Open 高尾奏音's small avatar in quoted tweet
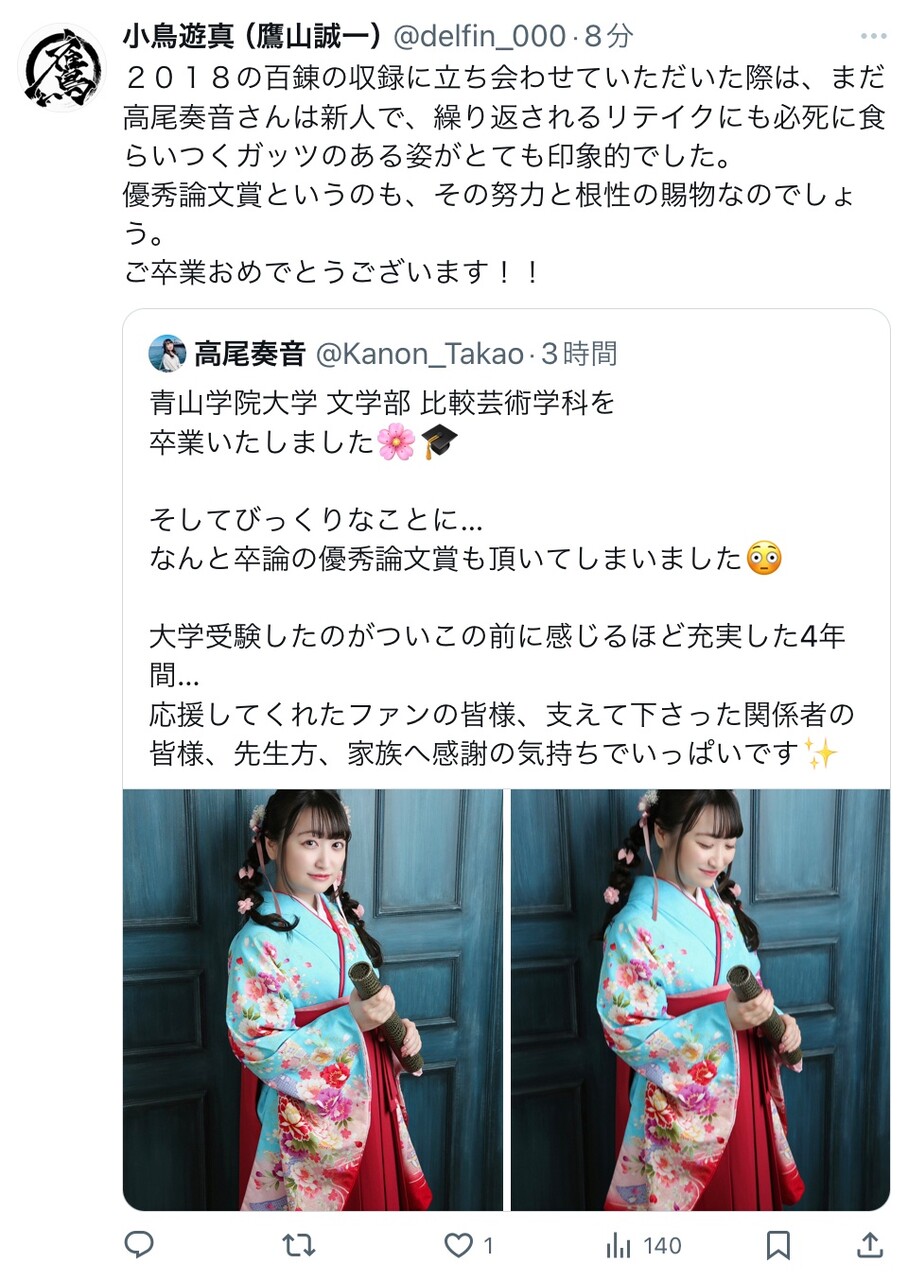The height and width of the screenshot is (1280, 908). pyautogui.click(x=167, y=353)
